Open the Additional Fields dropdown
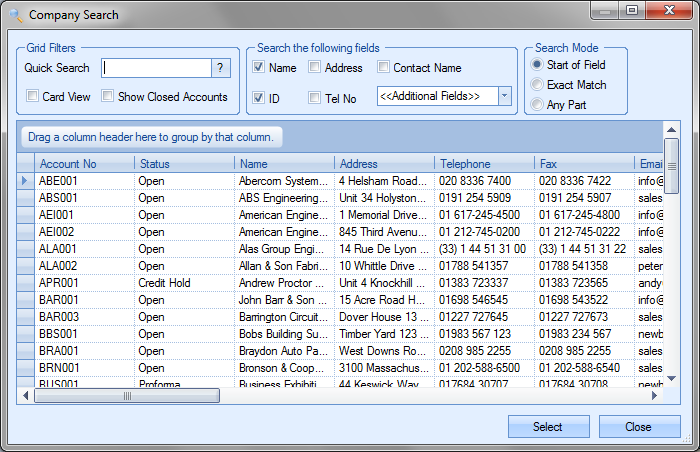700x452 pixels. [x=504, y=96]
